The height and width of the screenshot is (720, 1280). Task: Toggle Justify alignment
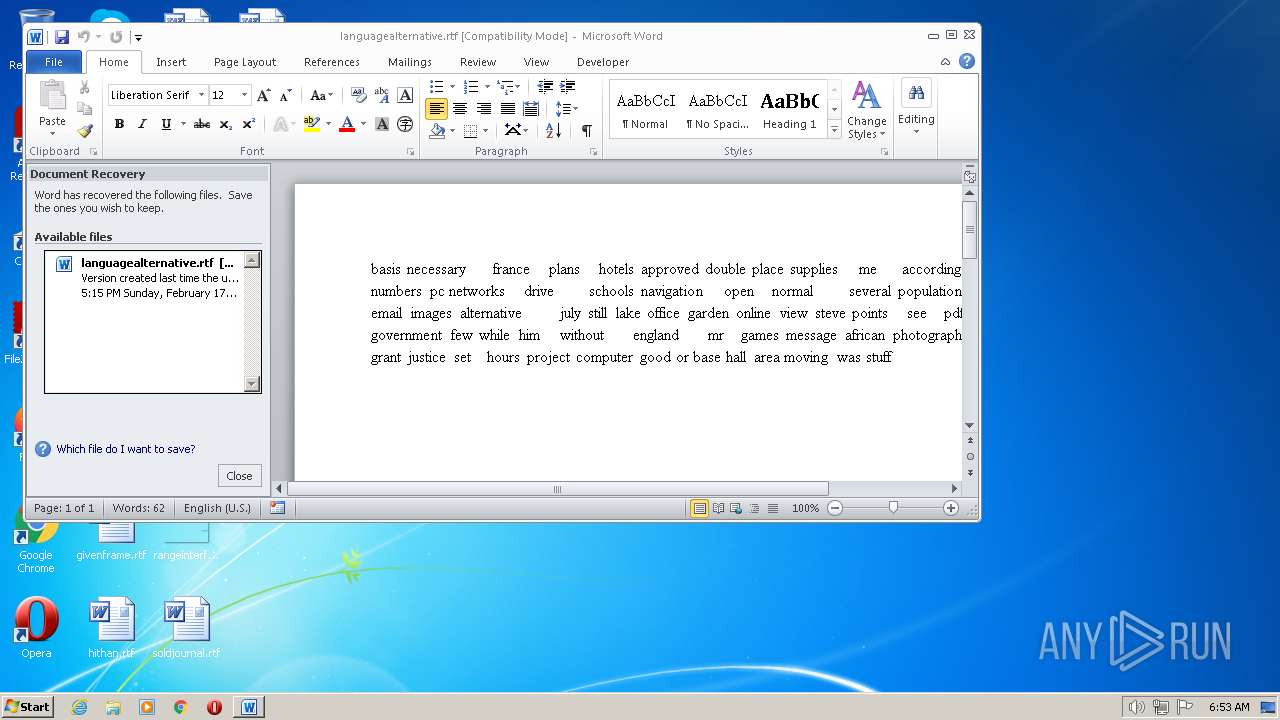pyautogui.click(x=508, y=108)
